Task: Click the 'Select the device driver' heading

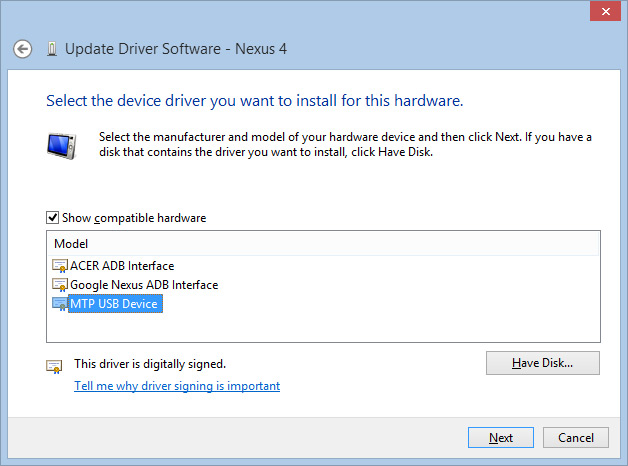Action: (x=255, y=101)
